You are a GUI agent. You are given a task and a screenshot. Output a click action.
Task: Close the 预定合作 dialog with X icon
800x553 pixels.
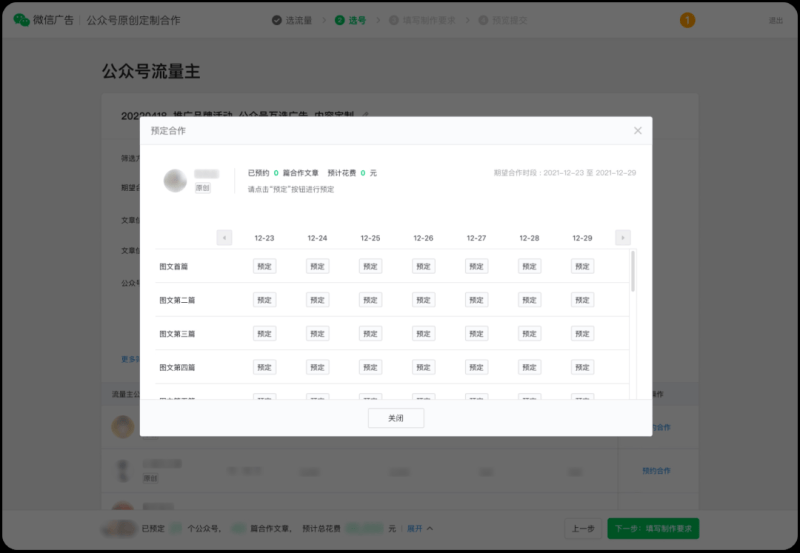coord(638,131)
